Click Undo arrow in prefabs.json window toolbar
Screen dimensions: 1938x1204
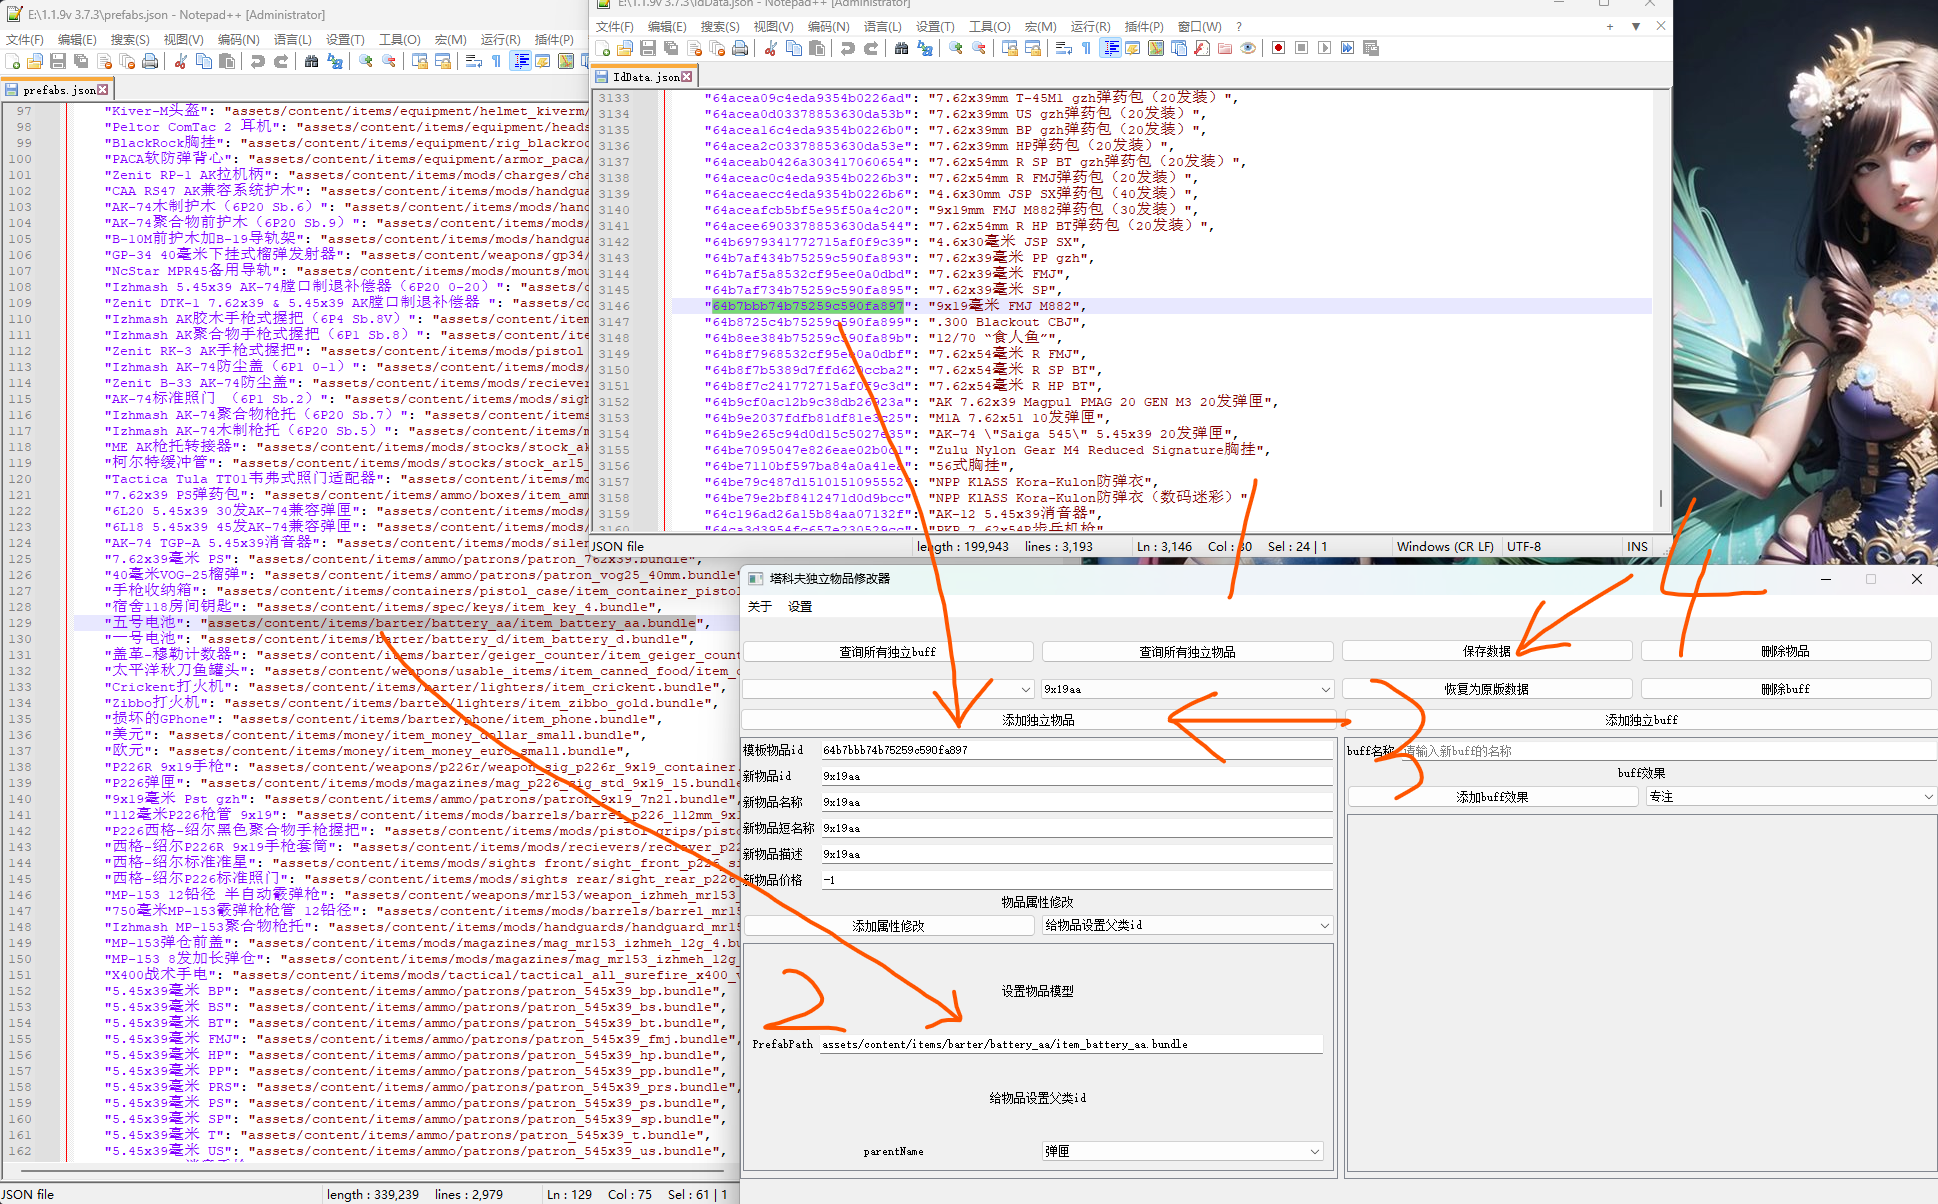tap(258, 62)
